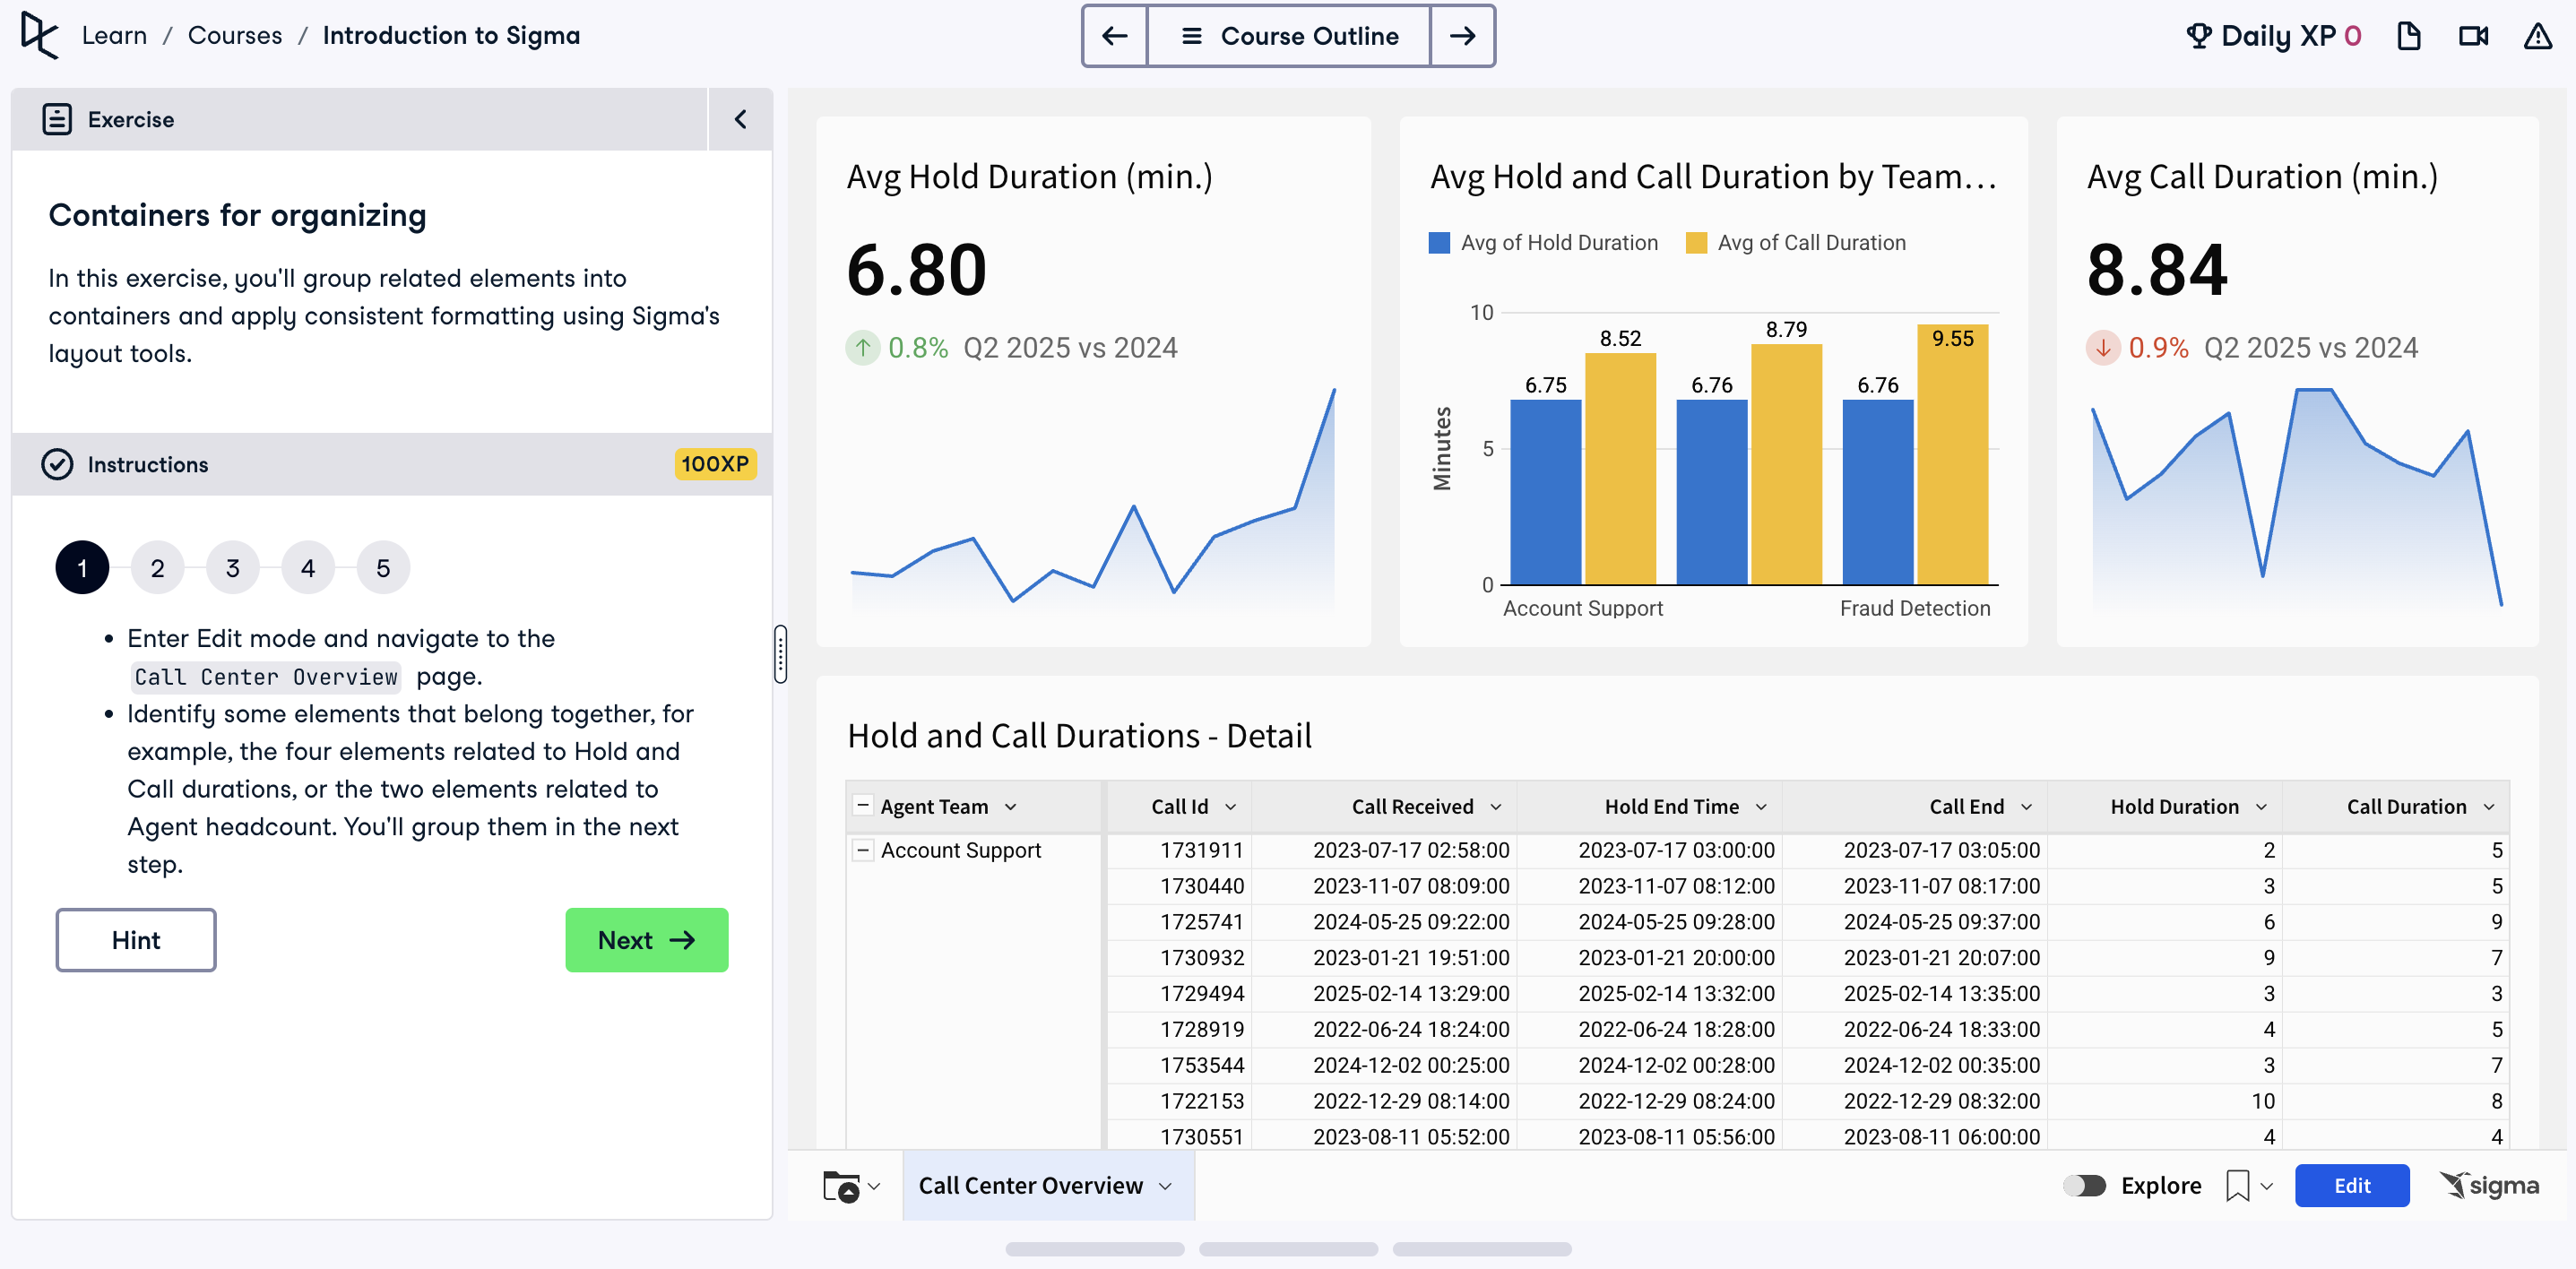Image resolution: width=2576 pixels, height=1269 pixels.
Task: Click the panel resize handle divider
Action: pyautogui.click(x=780, y=654)
